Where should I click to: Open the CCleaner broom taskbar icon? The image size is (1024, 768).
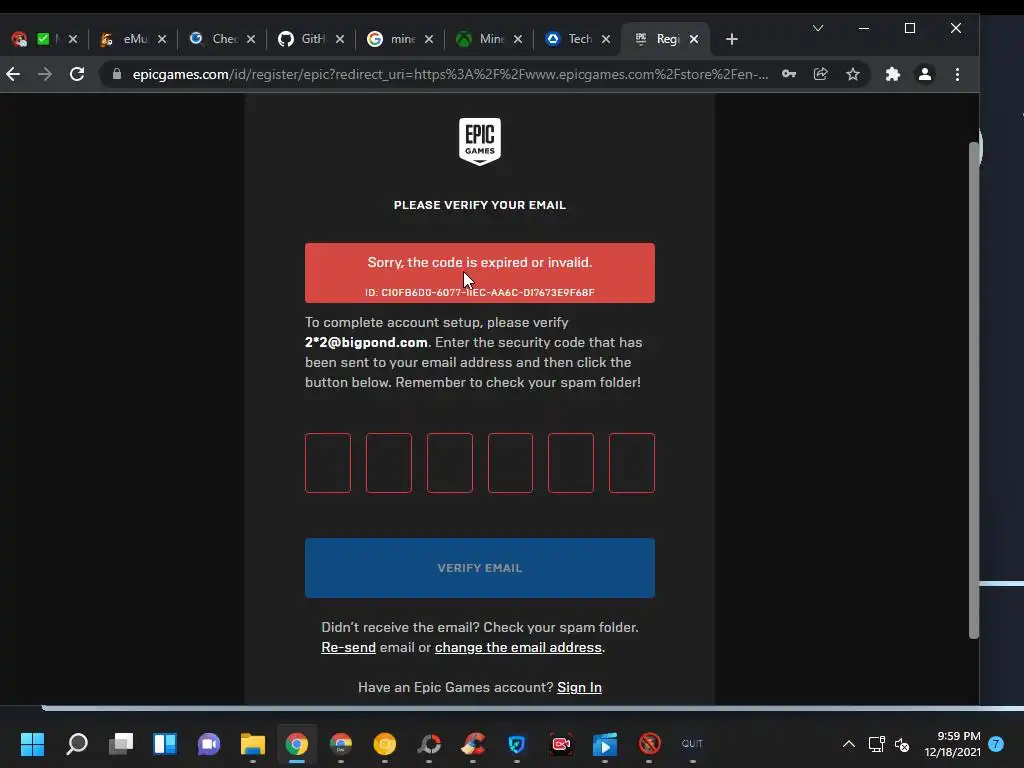pos(473,743)
